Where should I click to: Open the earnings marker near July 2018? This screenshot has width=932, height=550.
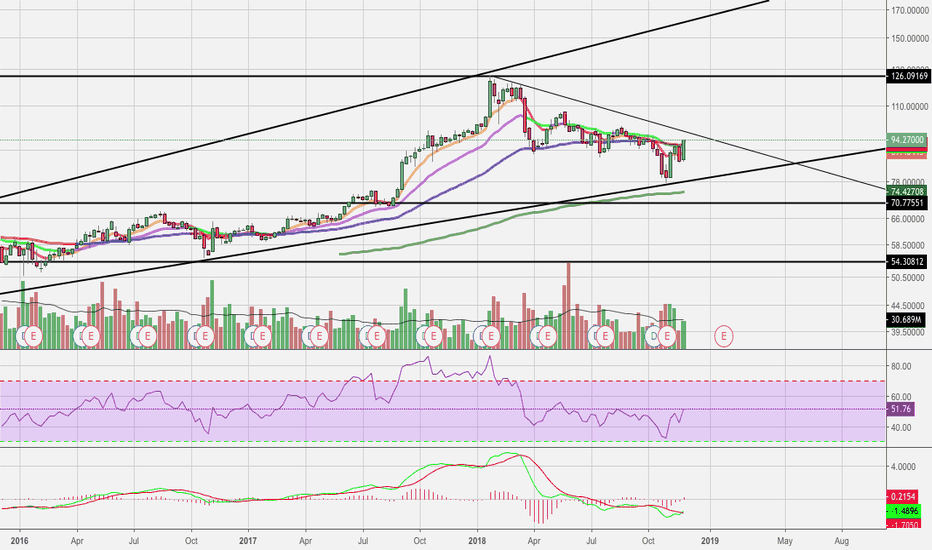[x=605, y=337]
